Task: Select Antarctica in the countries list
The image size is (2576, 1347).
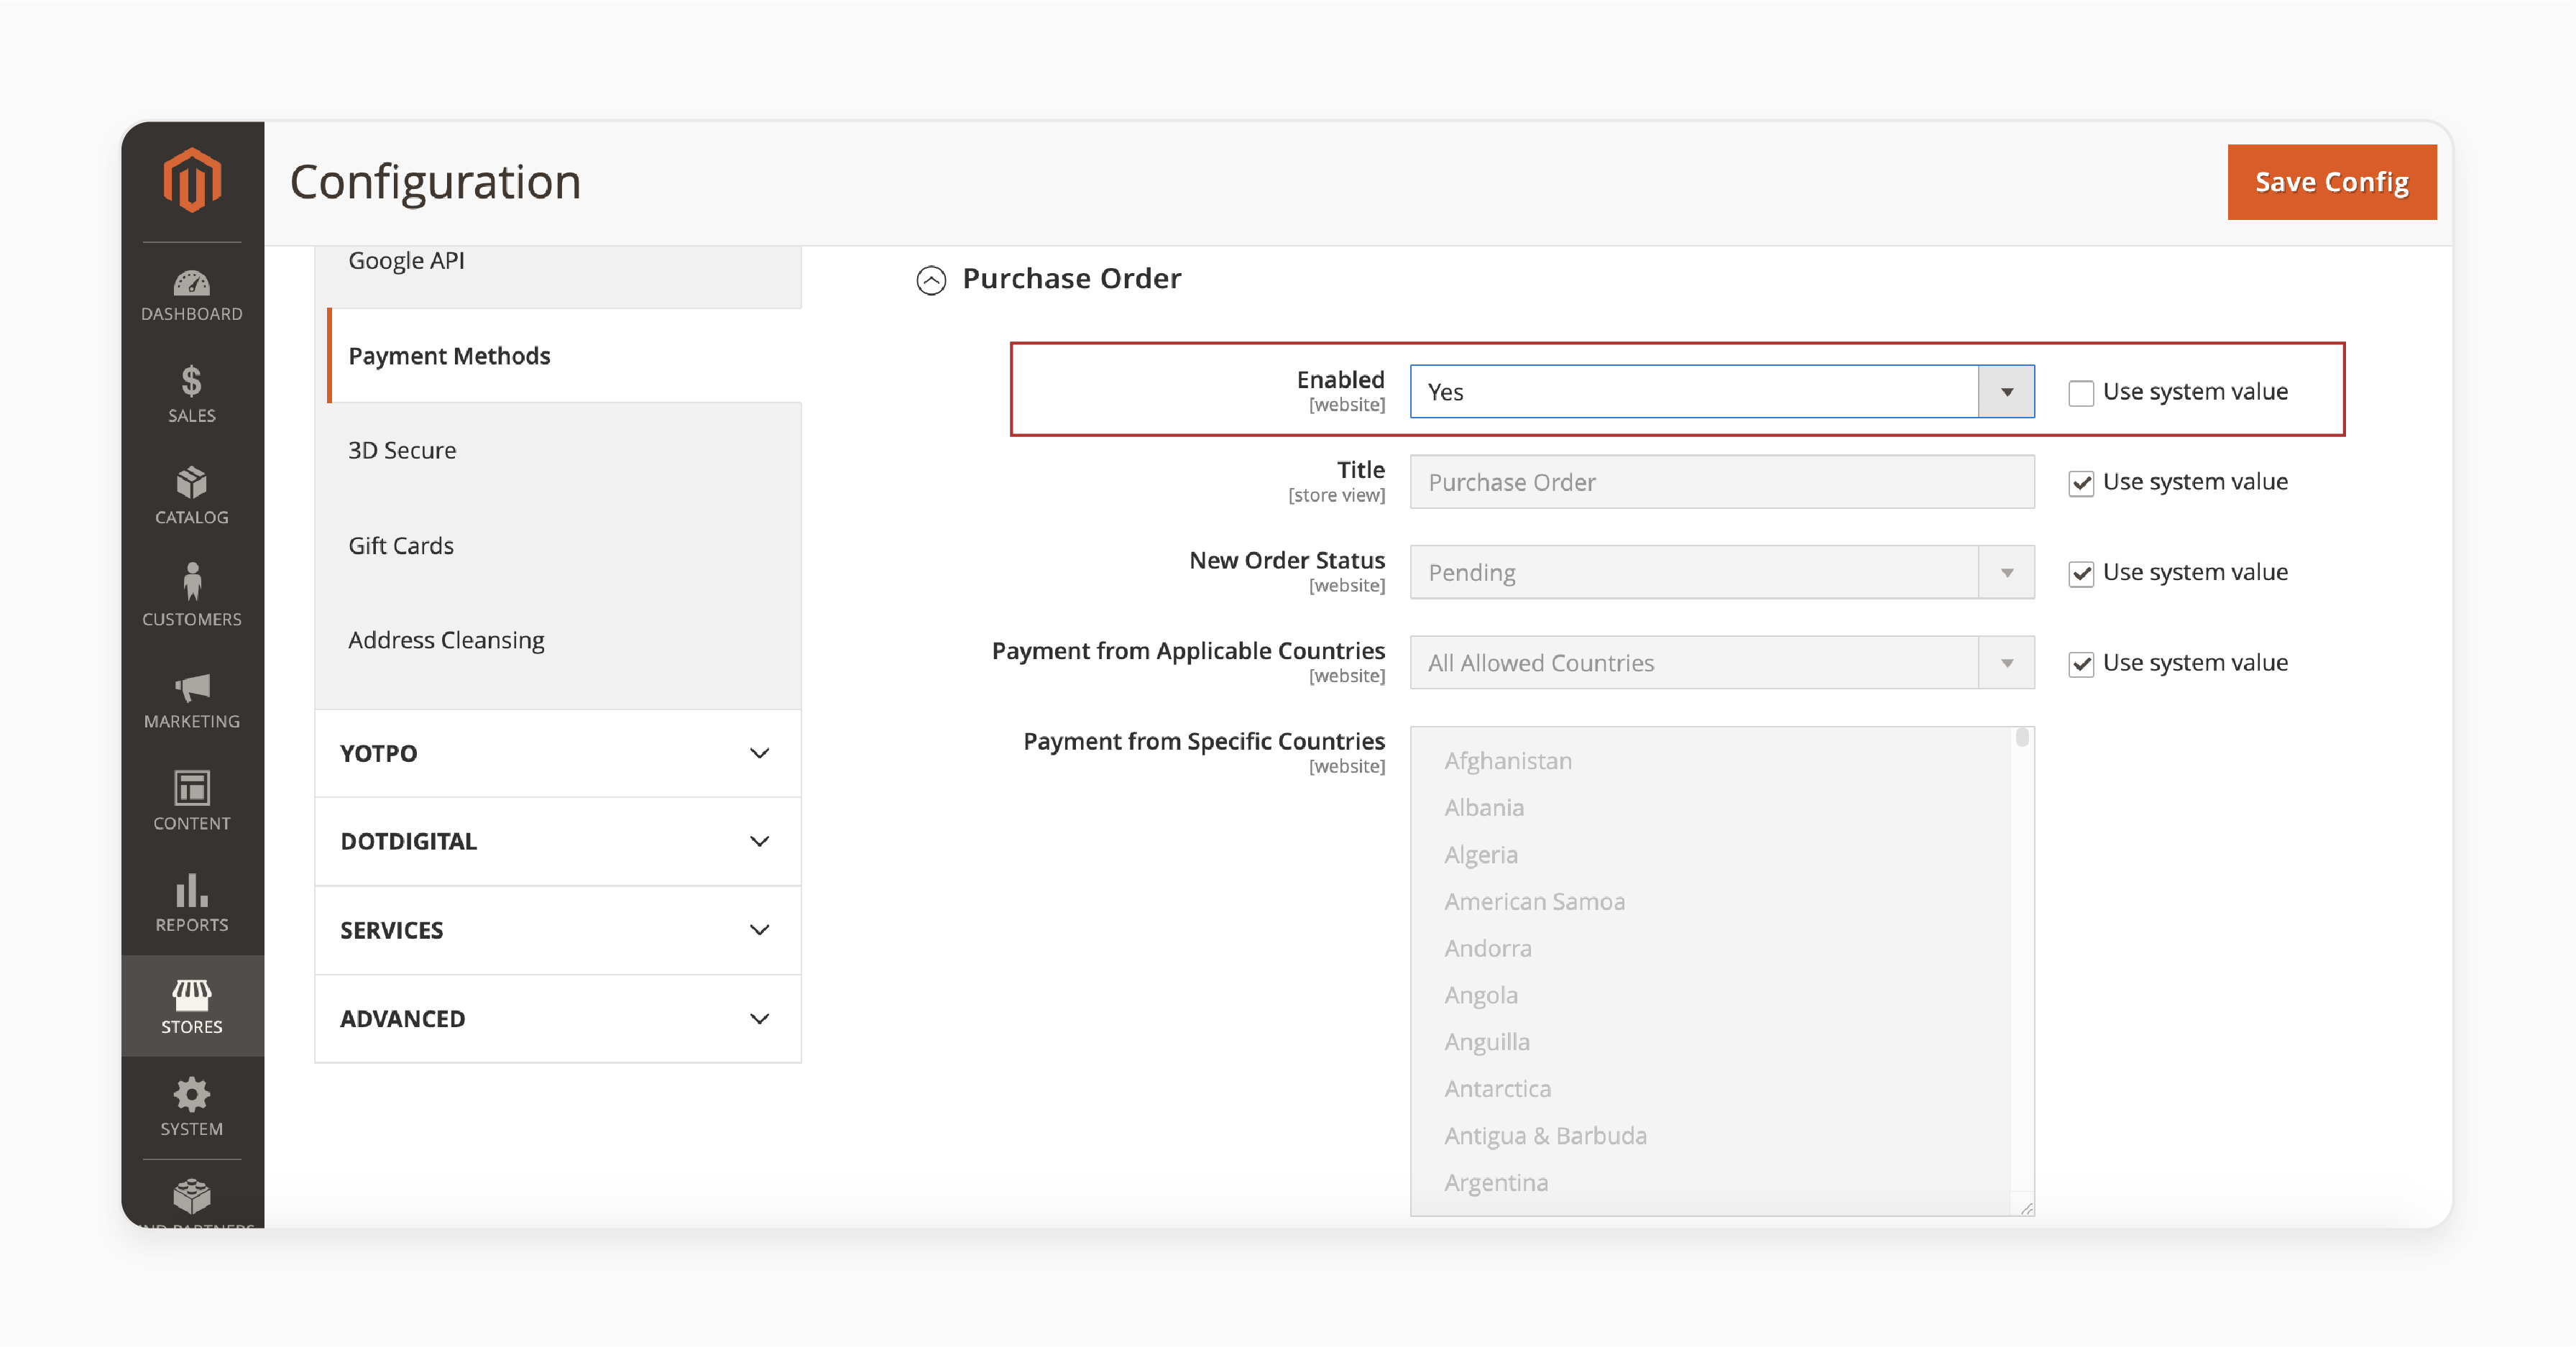Action: pyautogui.click(x=1498, y=1089)
